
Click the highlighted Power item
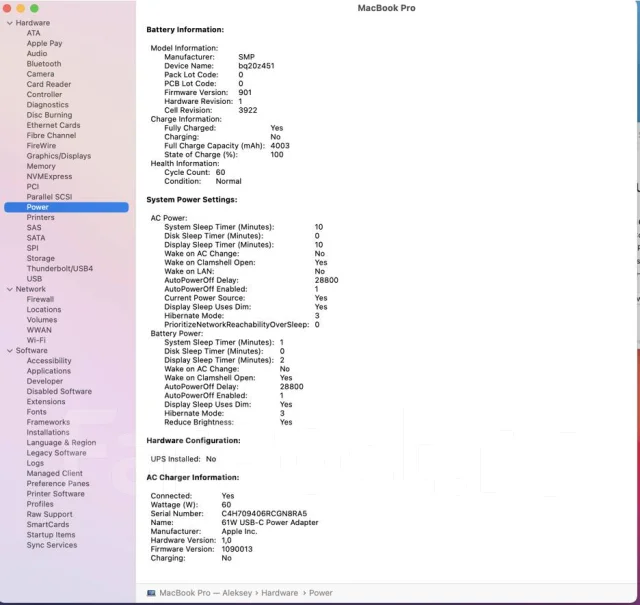(66, 207)
